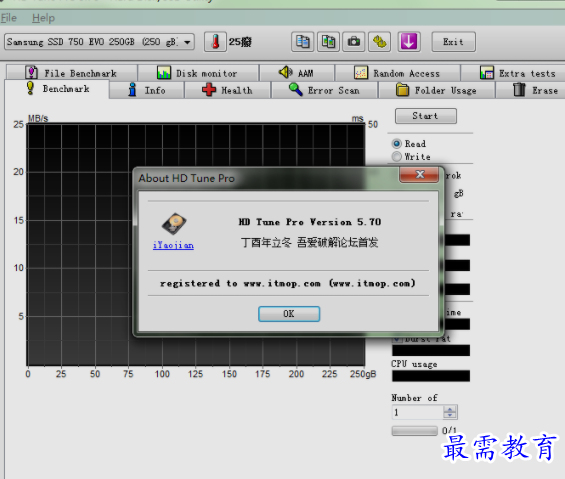Screen dimensions: 565x479
Task: Select the Read radio button
Action: [397, 143]
